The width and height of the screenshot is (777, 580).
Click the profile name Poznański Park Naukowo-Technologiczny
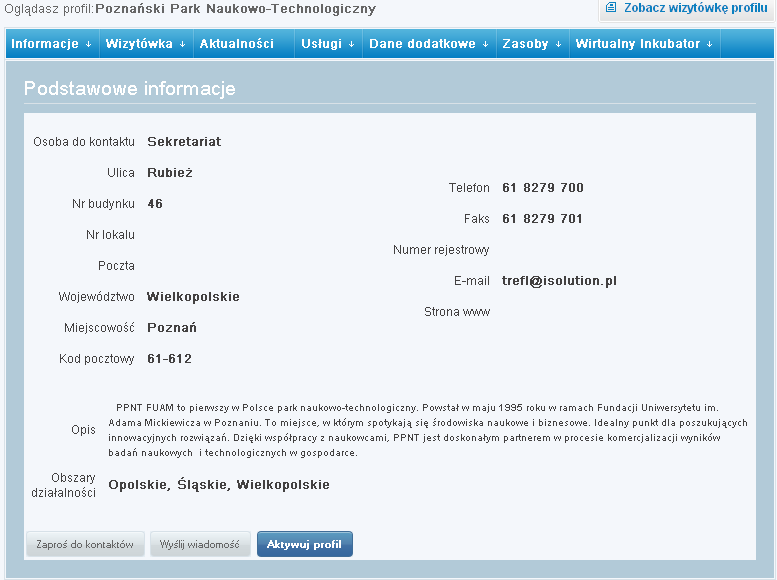(235, 9)
